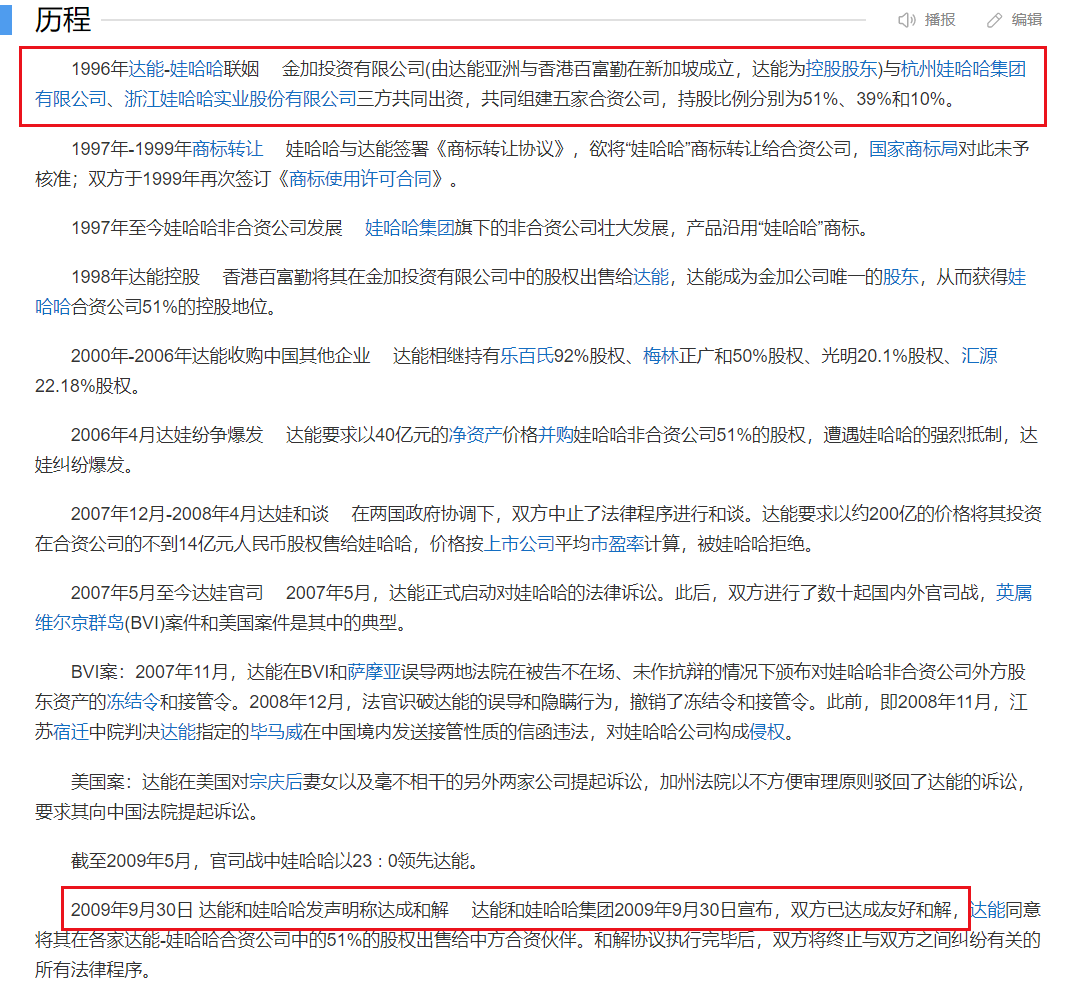Click the pencil icon next to 编辑

pos(993,19)
